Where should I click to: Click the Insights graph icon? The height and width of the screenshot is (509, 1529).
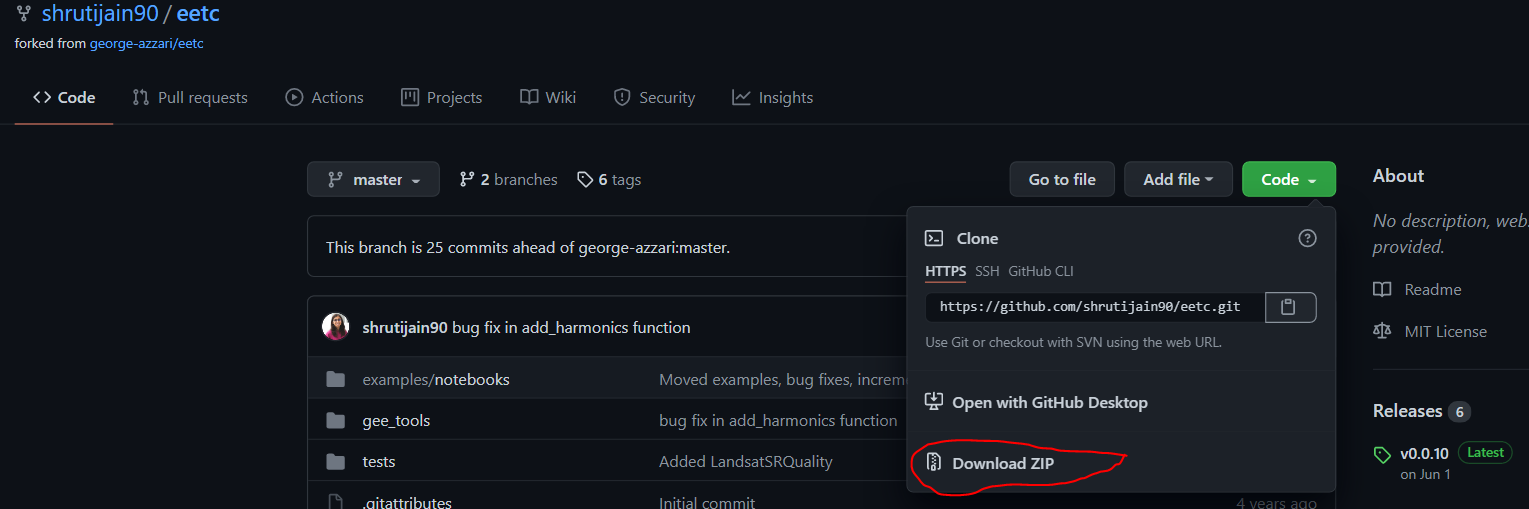[x=741, y=97]
